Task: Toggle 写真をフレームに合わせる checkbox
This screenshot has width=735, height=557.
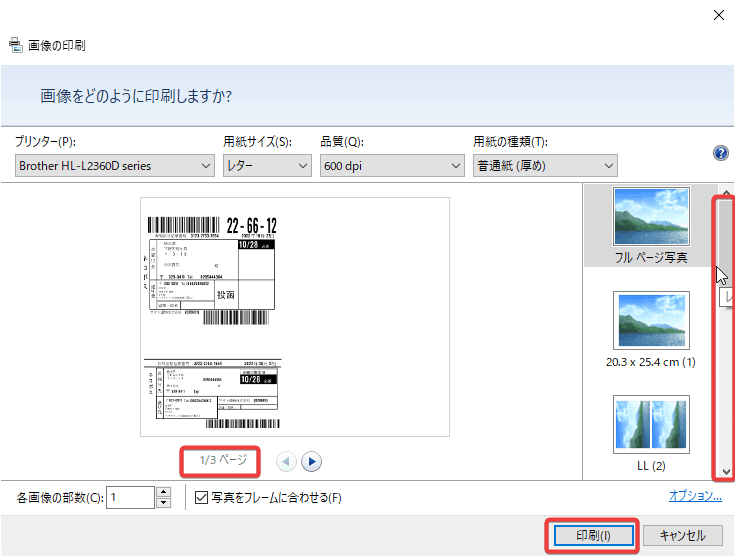Action: tap(201, 497)
